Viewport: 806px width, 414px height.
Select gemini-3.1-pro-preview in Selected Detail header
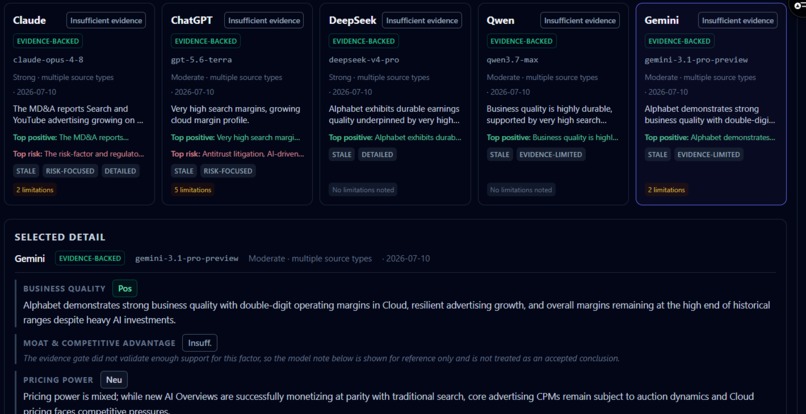pyautogui.click(x=187, y=258)
